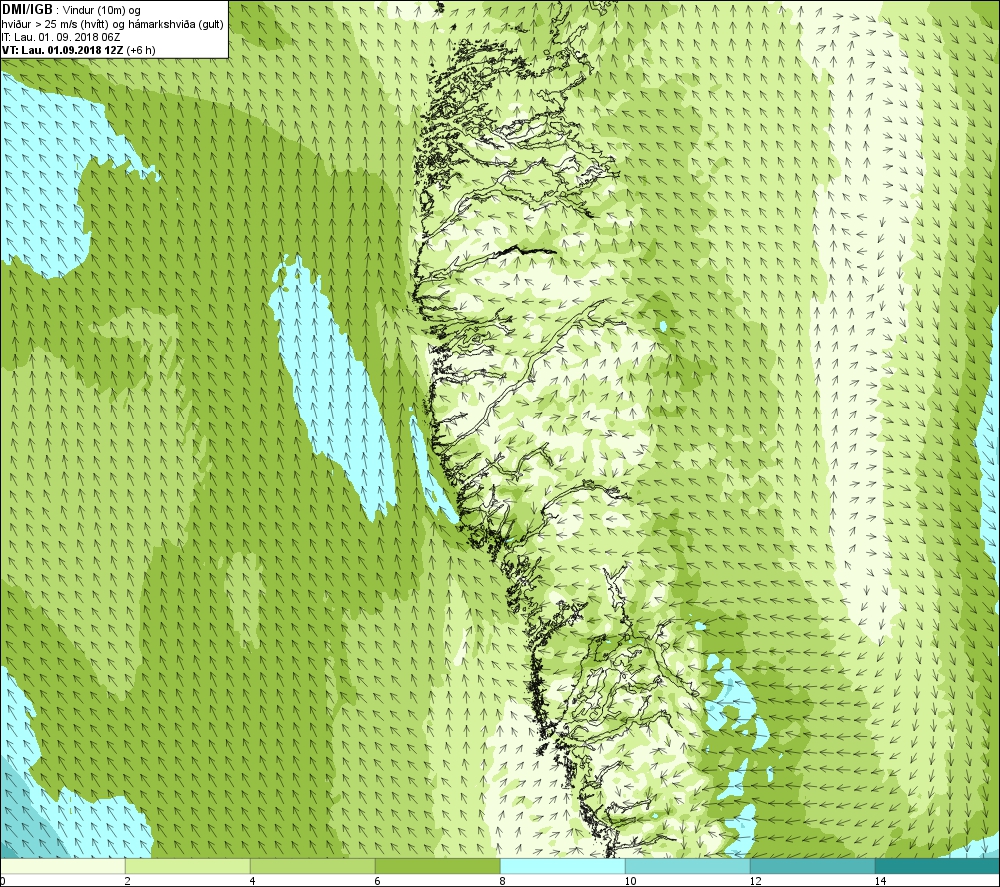This screenshot has width=1000, height=887.
Task: Click the scale label '2'
Action: pyautogui.click(x=128, y=881)
